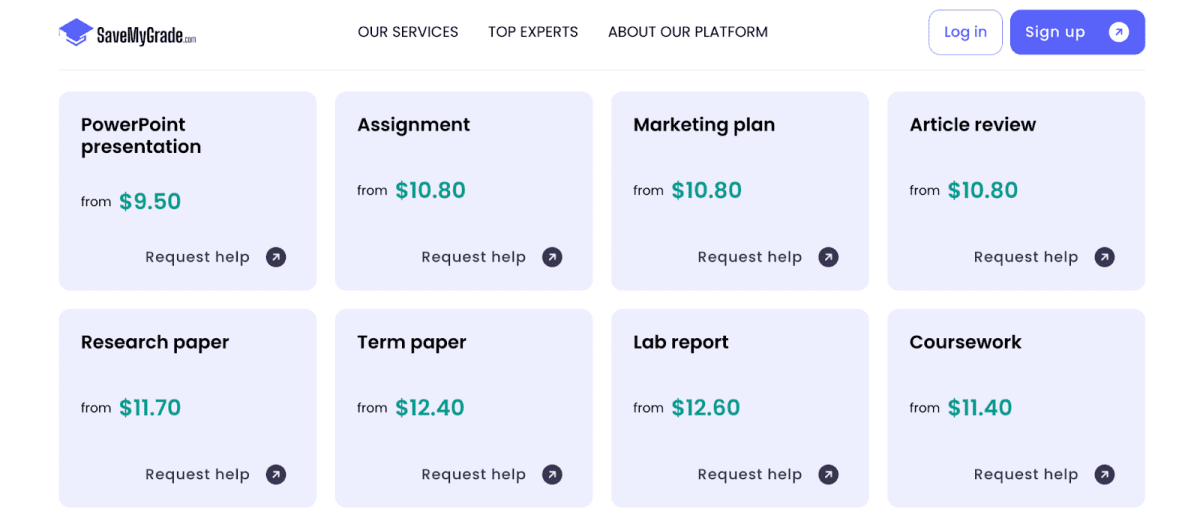Click the arrow icon in Coursework card
Image resolution: width=1200 pixels, height=521 pixels.
click(1104, 474)
